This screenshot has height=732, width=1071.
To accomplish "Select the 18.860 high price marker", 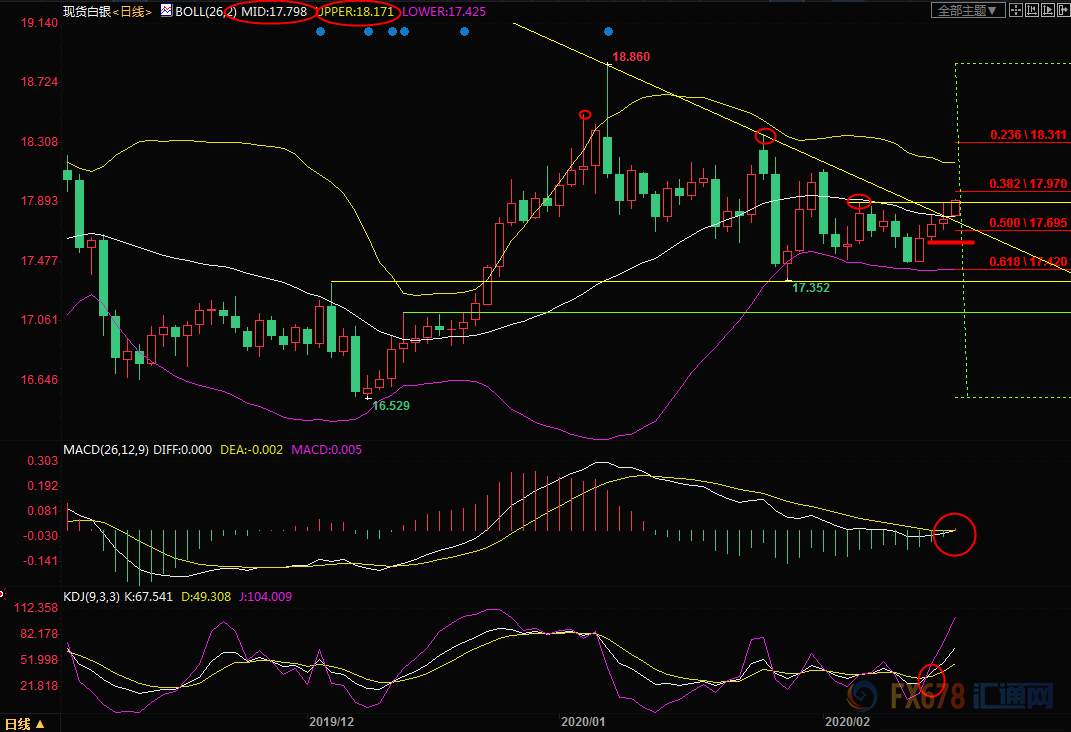I will coord(630,57).
